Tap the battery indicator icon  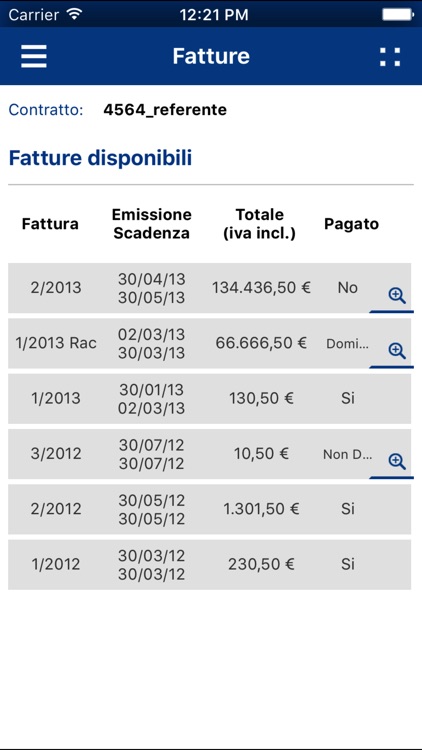coord(398,14)
